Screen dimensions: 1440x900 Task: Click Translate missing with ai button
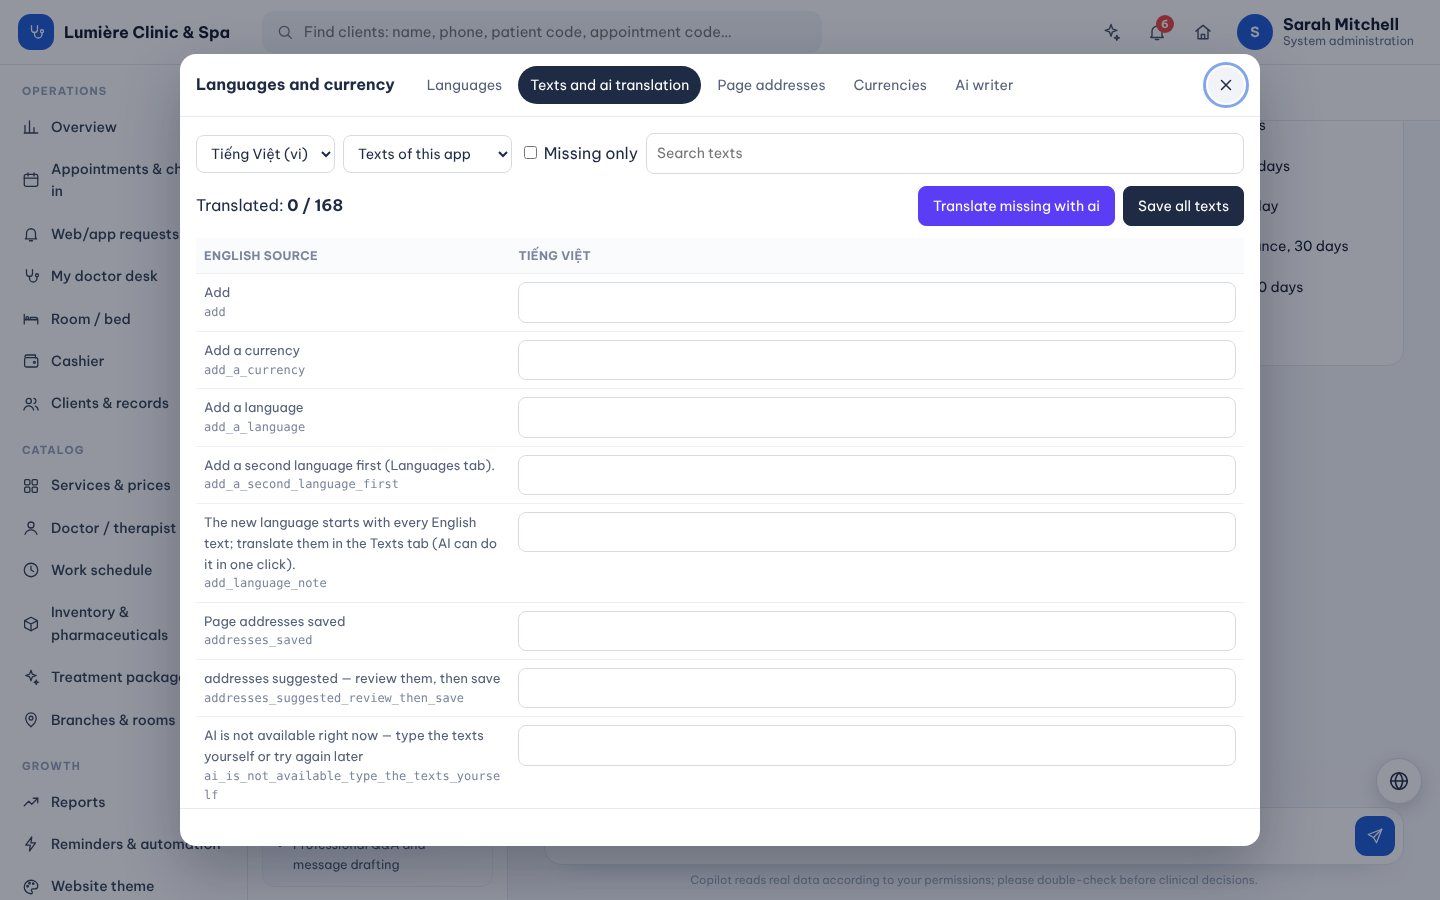[1016, 206]
